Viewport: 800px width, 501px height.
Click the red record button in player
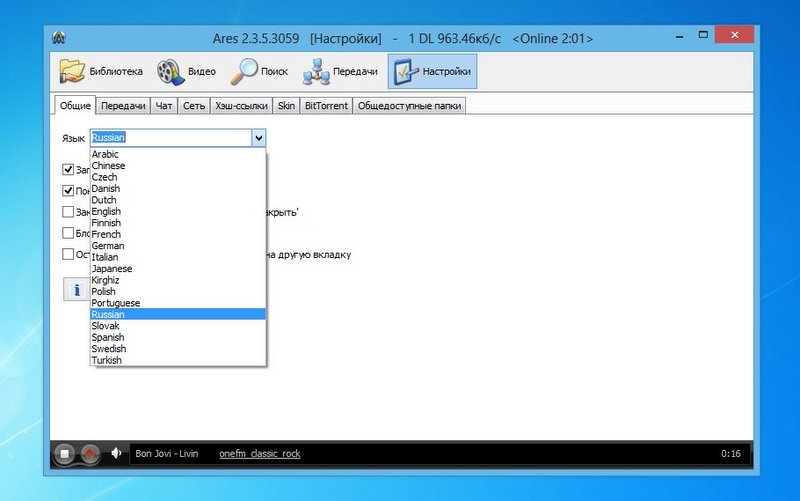[x=90, y=454]
